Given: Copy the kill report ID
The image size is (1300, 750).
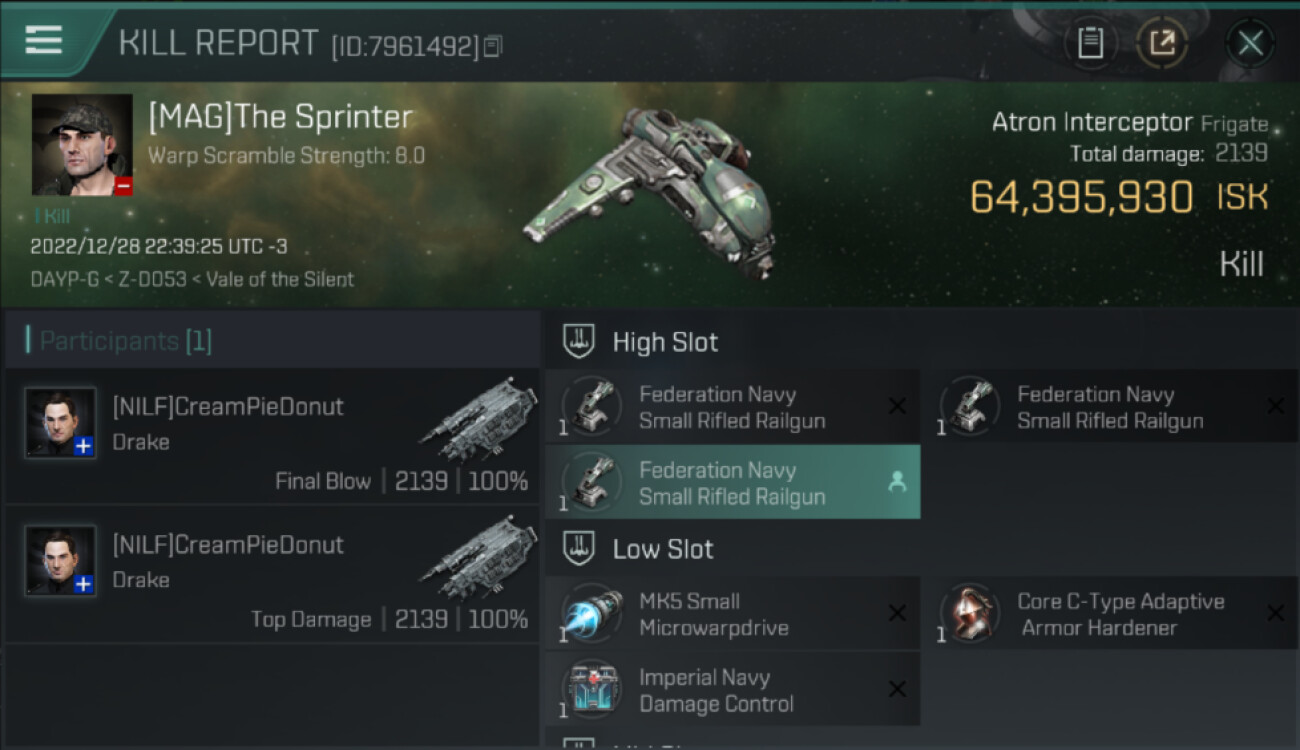Looking at the screenshot, I should [492, 46].
